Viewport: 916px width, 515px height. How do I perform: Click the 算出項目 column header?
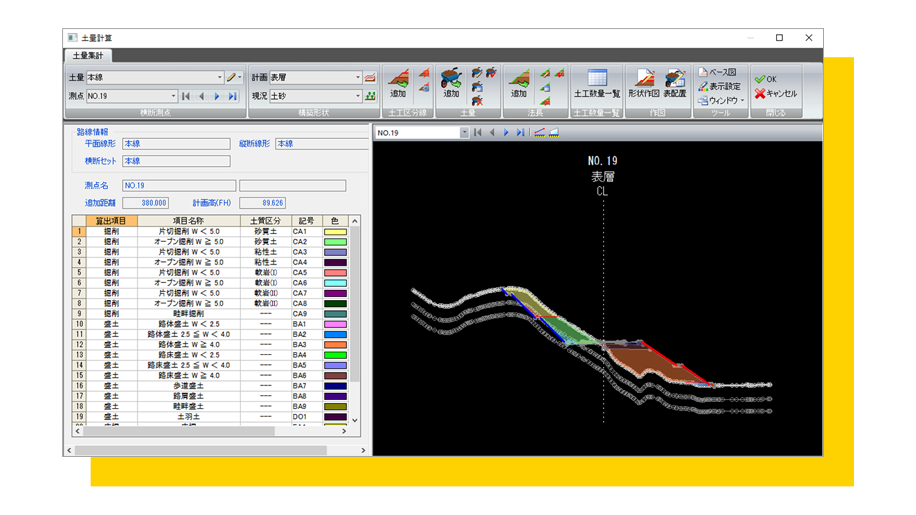[x=111, y=221]
